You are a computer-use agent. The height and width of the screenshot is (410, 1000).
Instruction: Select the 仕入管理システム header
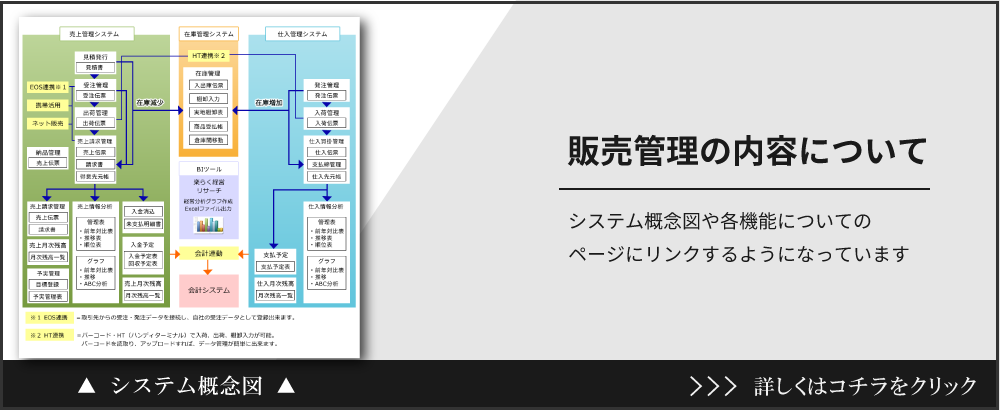pos(302,33)
